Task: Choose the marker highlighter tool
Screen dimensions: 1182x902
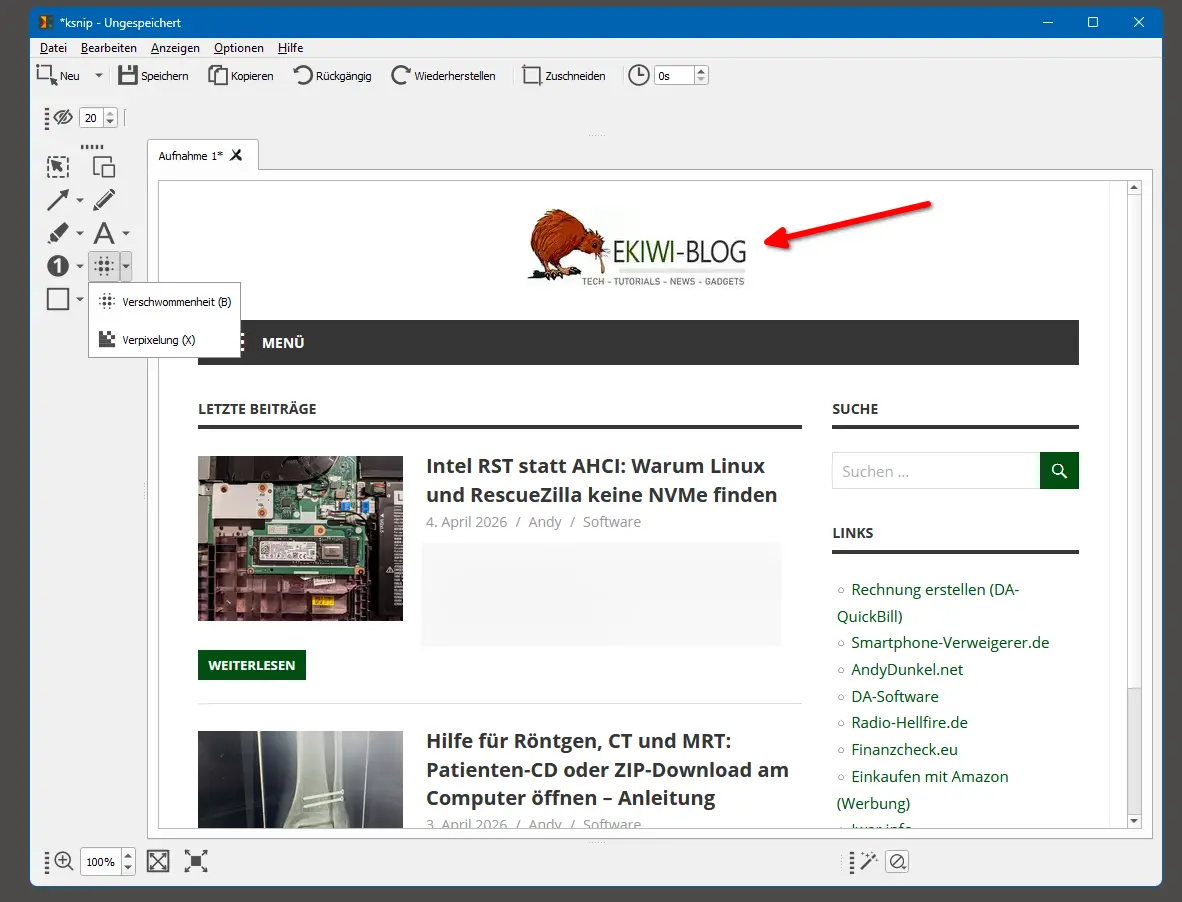Action: click(59, 234)
